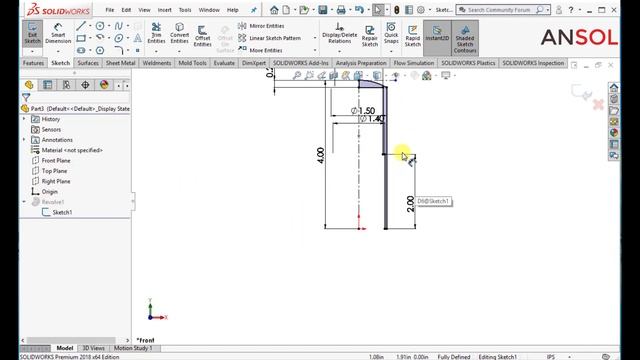Click the Undo icon

tap(359, 10)
